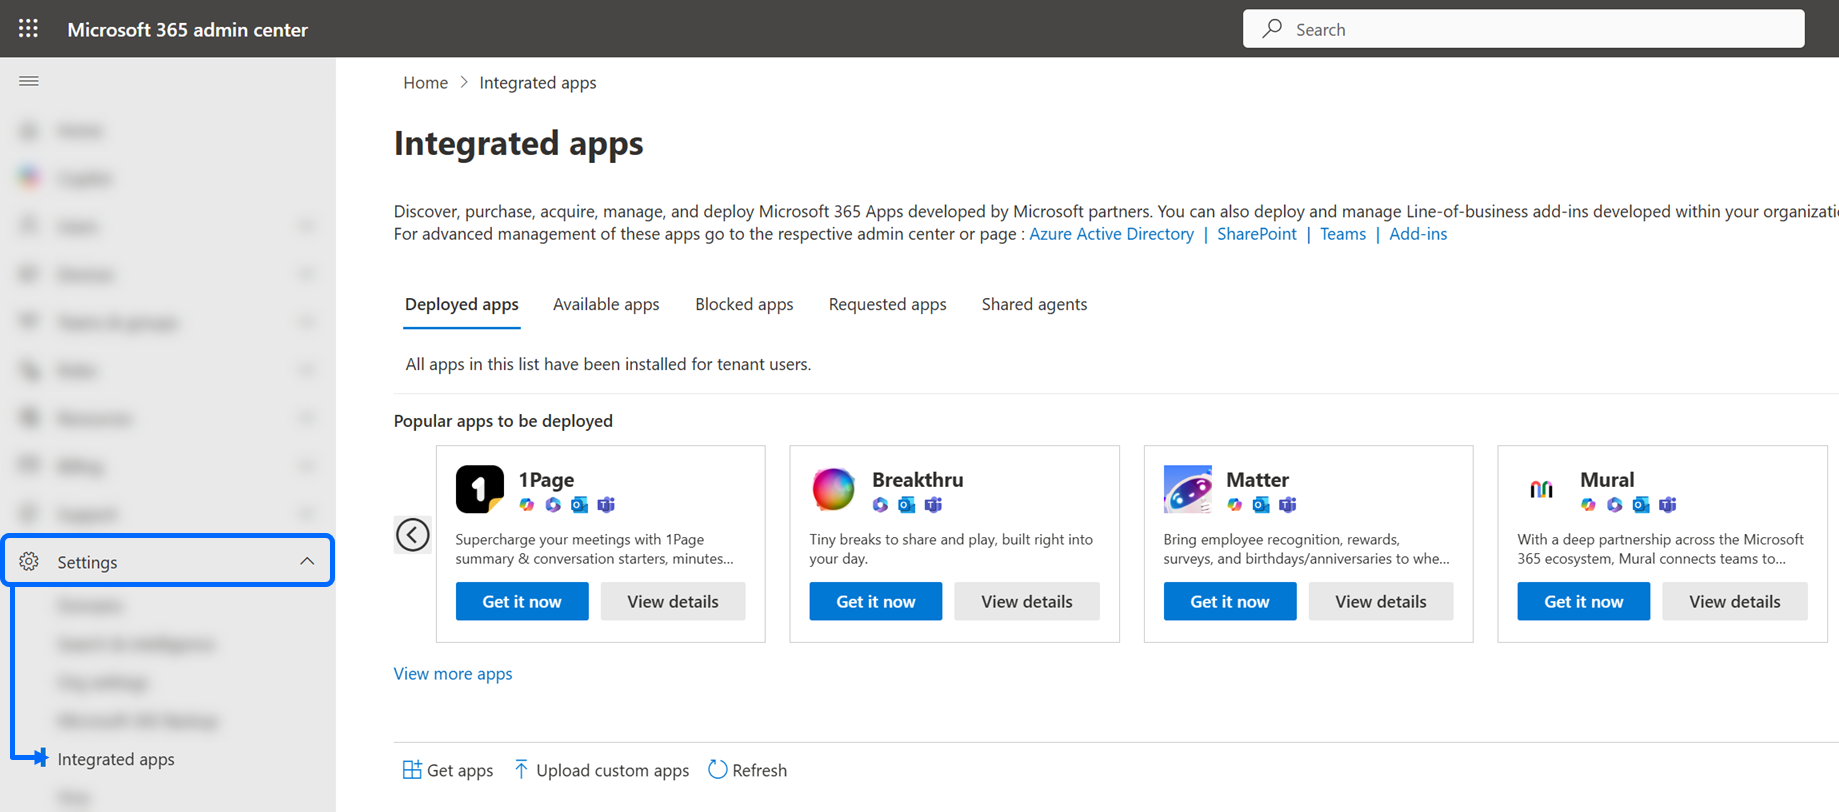
Task: Click the Copilot icon under 1Page
Action: click(x=527, y=505)
